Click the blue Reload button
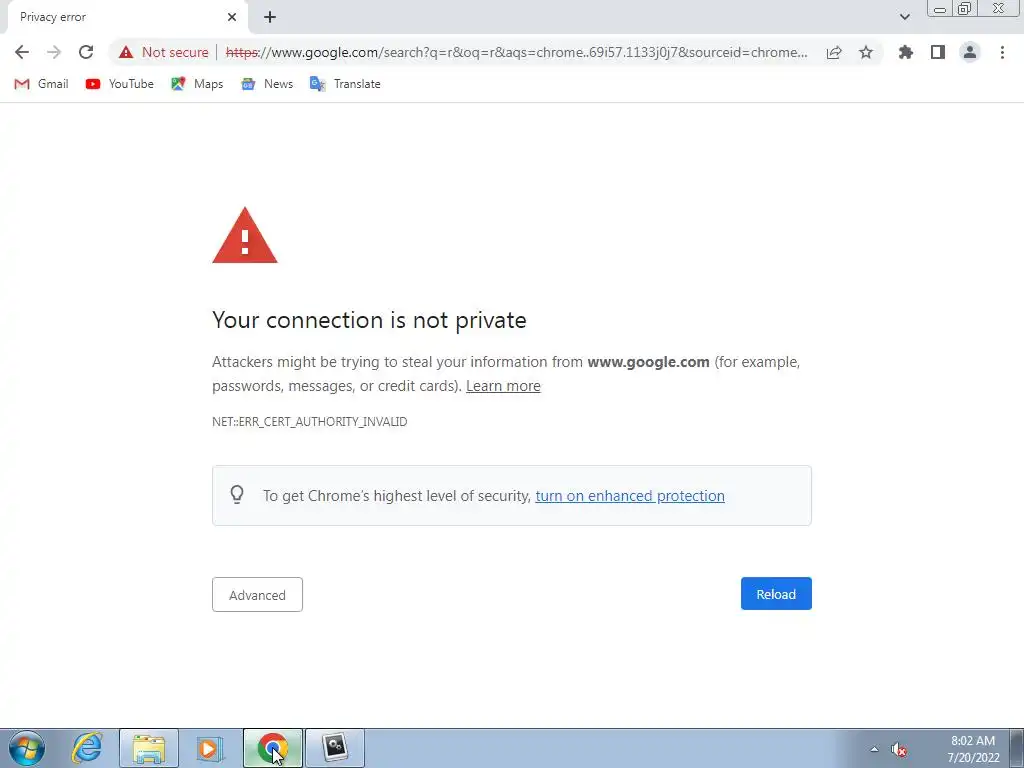Screen dimensions: 1024x768 (x=776, y=594)
